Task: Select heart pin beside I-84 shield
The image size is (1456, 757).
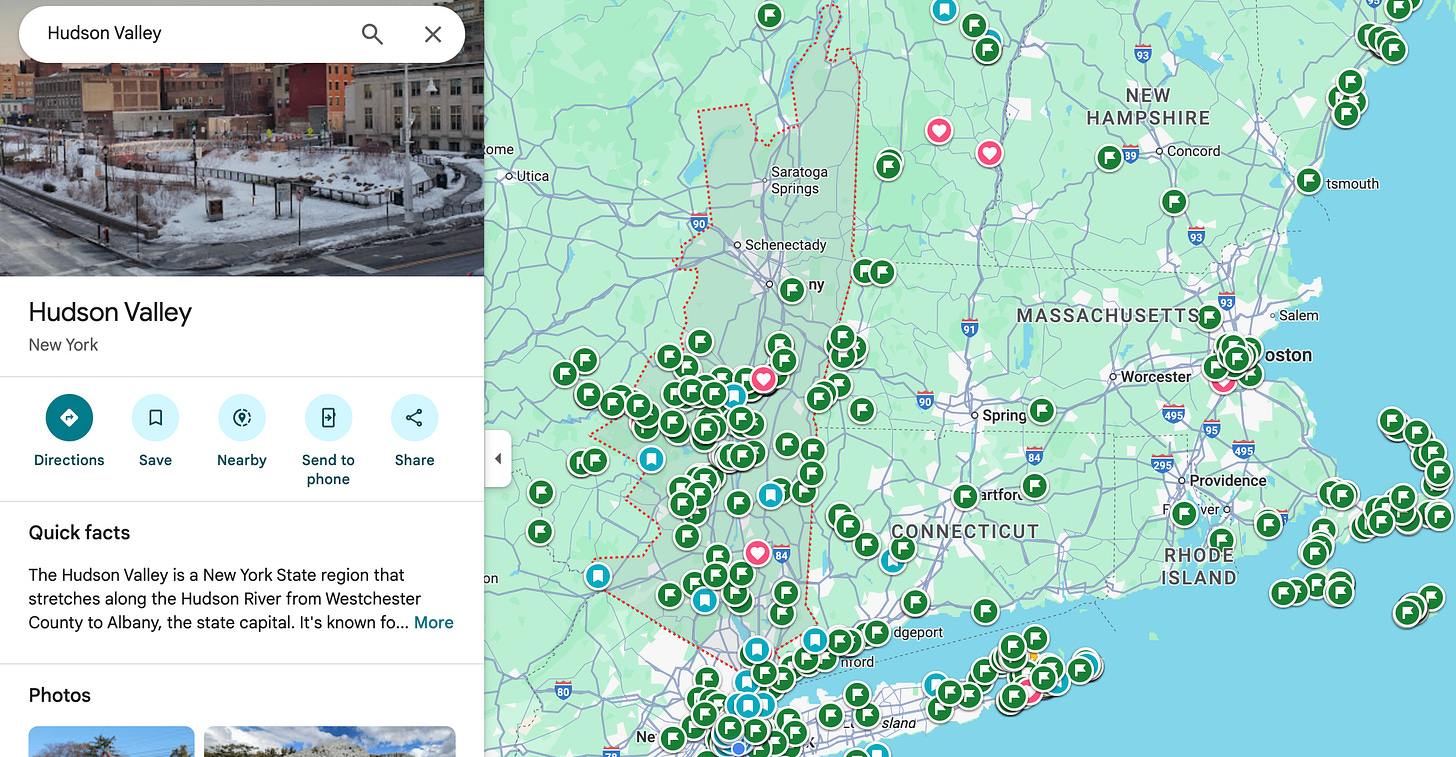Action: point(757,552)
